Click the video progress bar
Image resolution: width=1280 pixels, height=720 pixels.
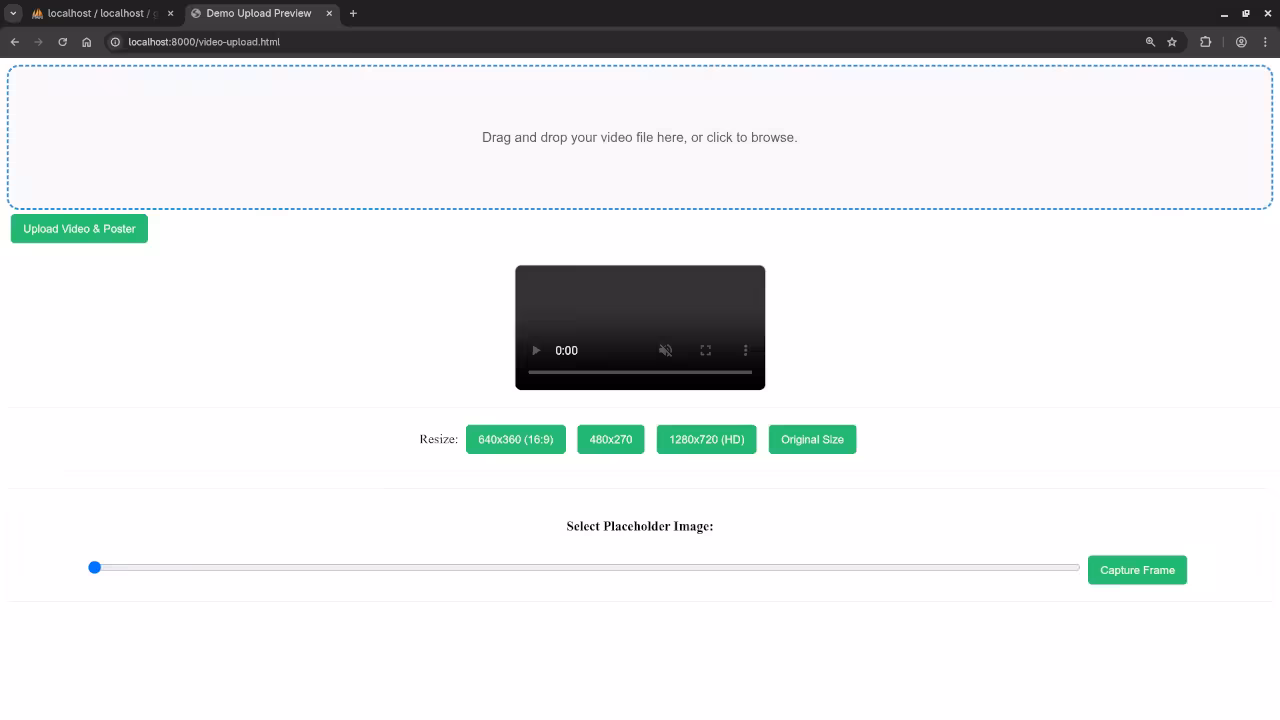click(x=640, y=372)
